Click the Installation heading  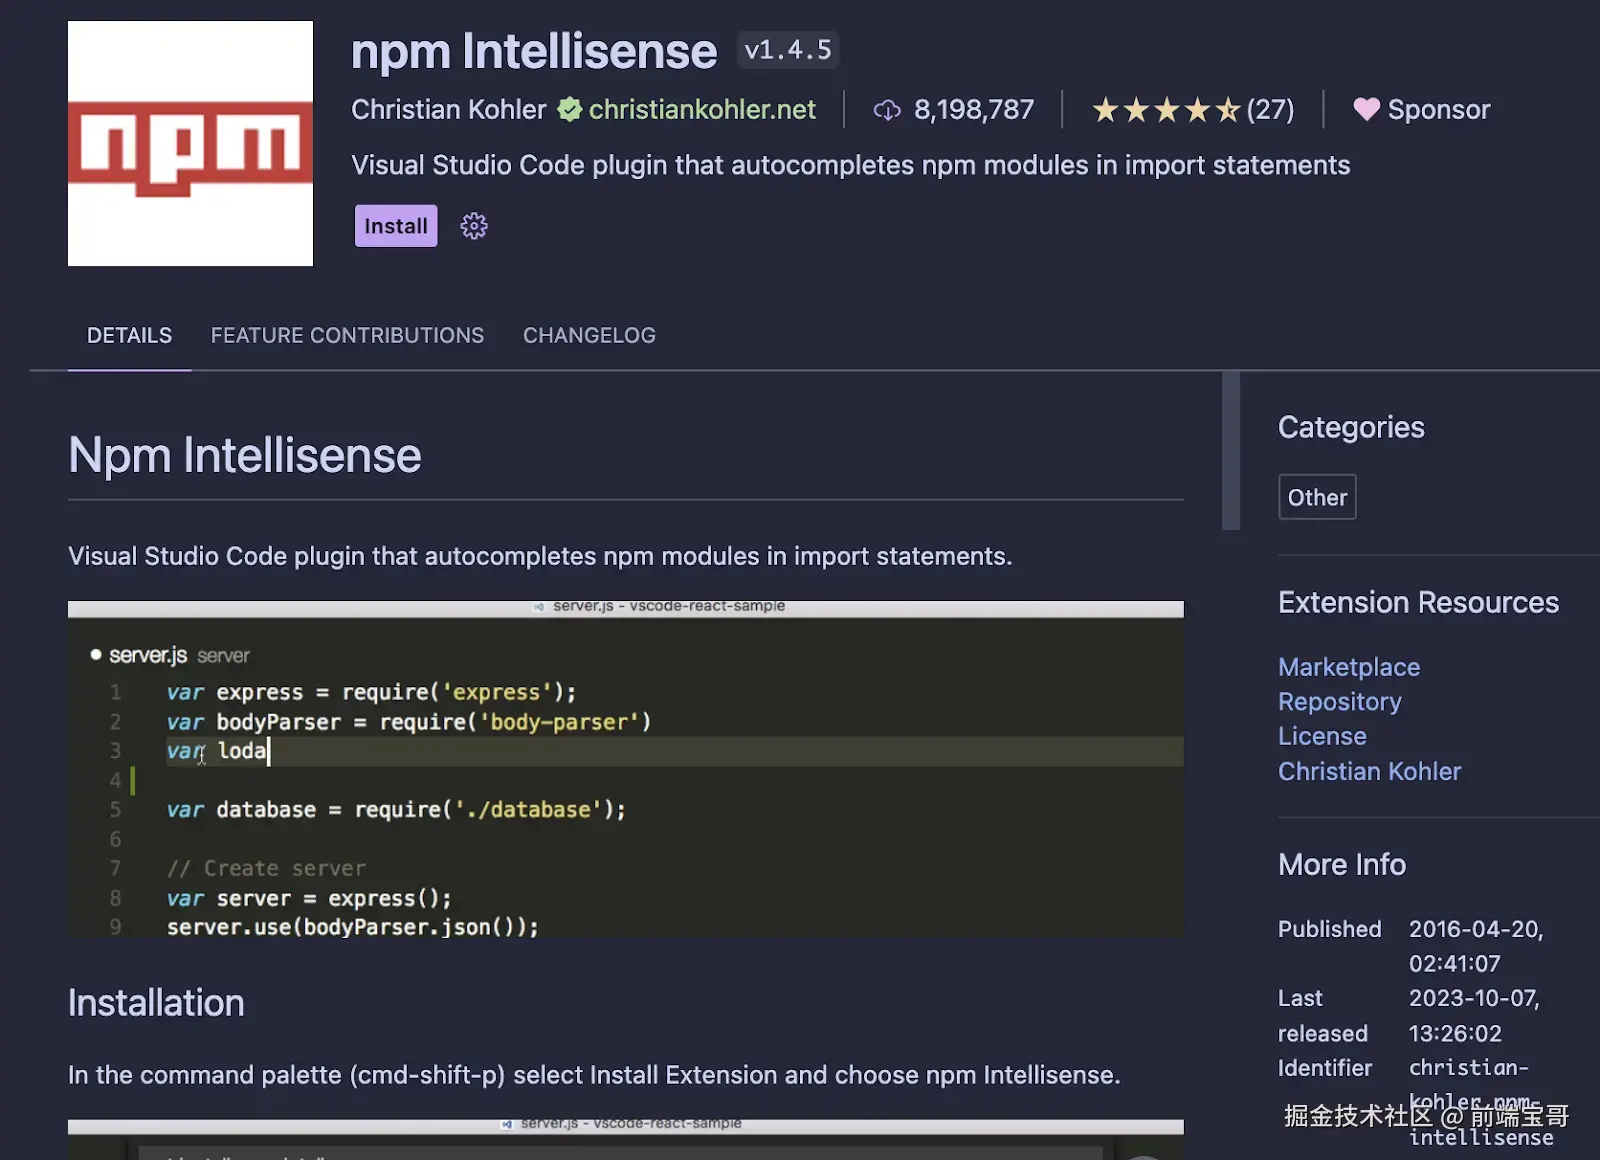pos(156,1003)
